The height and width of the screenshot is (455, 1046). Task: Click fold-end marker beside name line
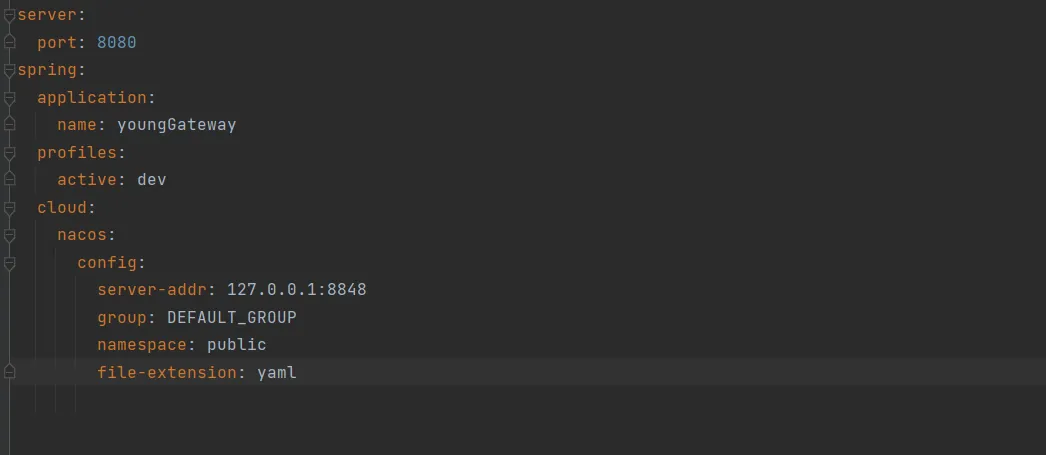tap(9, 125)
